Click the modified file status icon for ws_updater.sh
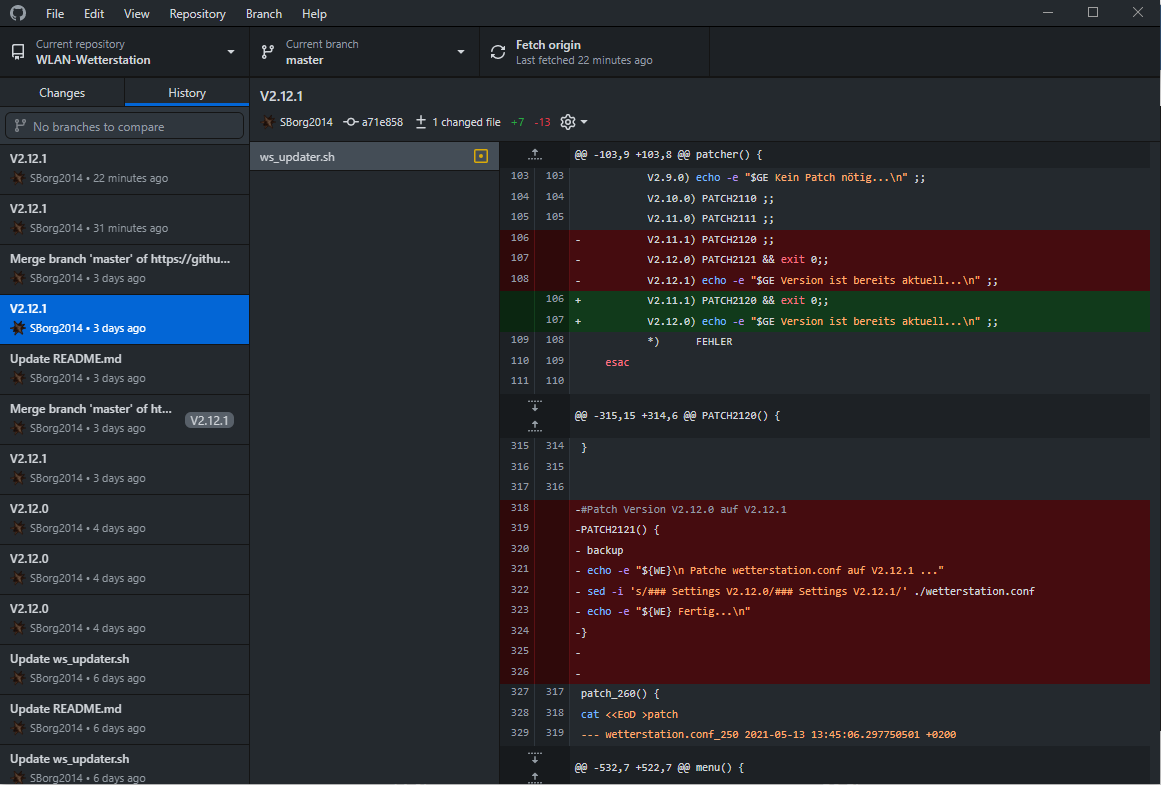 [x=481, y=157]
